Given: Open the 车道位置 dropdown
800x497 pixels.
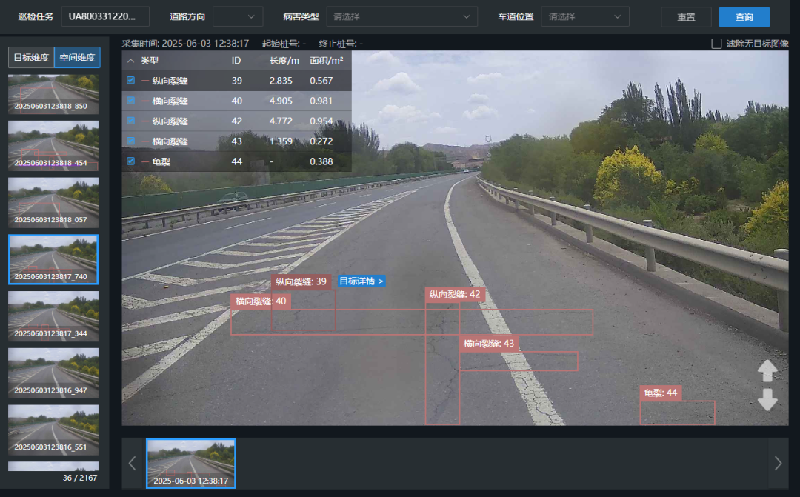Looking at the screenshot, I should point(585,17).
